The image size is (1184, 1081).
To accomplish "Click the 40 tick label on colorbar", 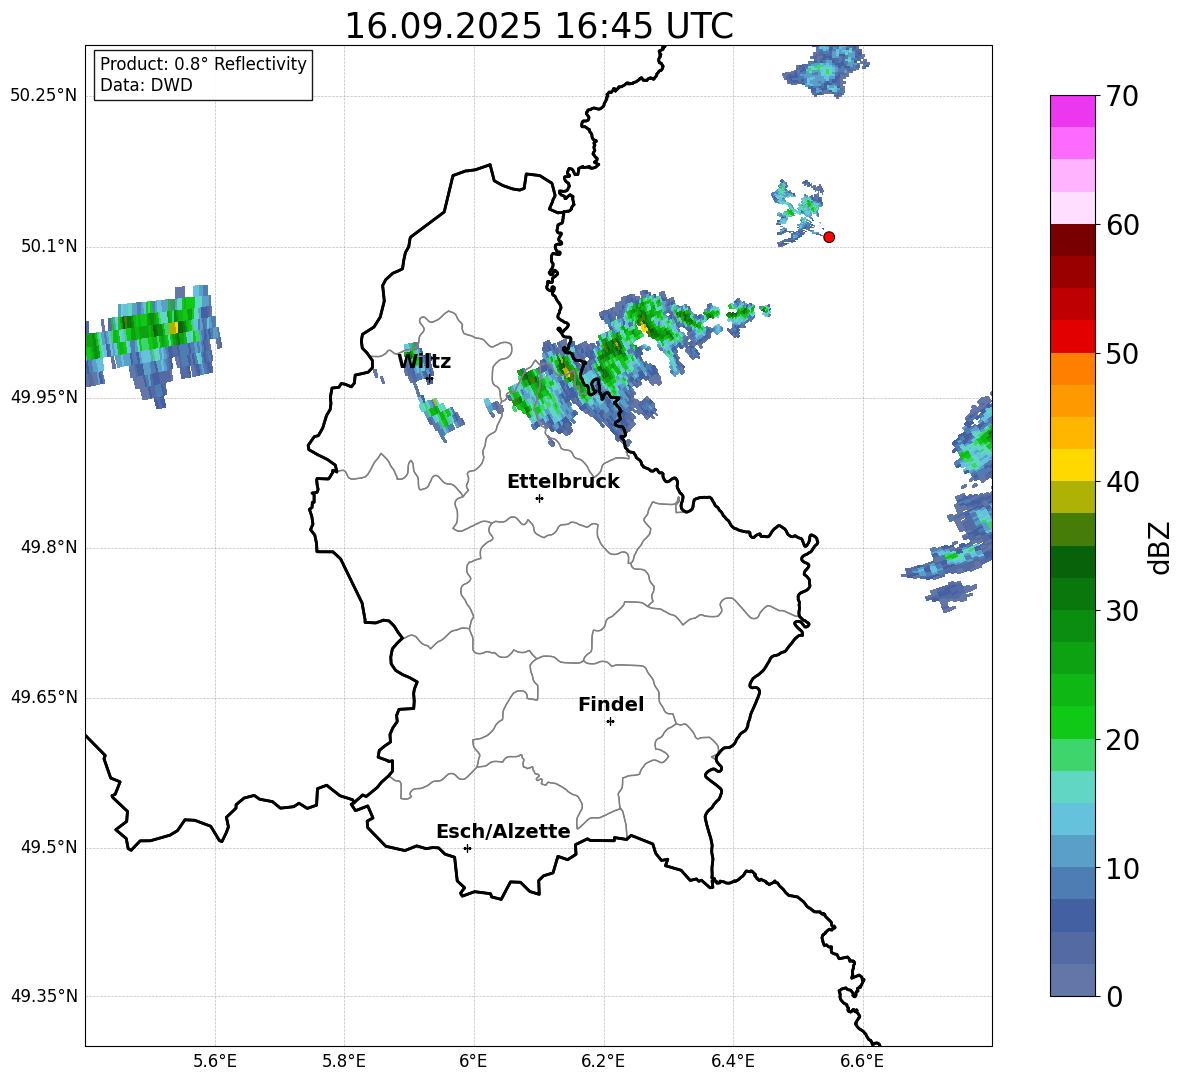I will [1122, 482].
